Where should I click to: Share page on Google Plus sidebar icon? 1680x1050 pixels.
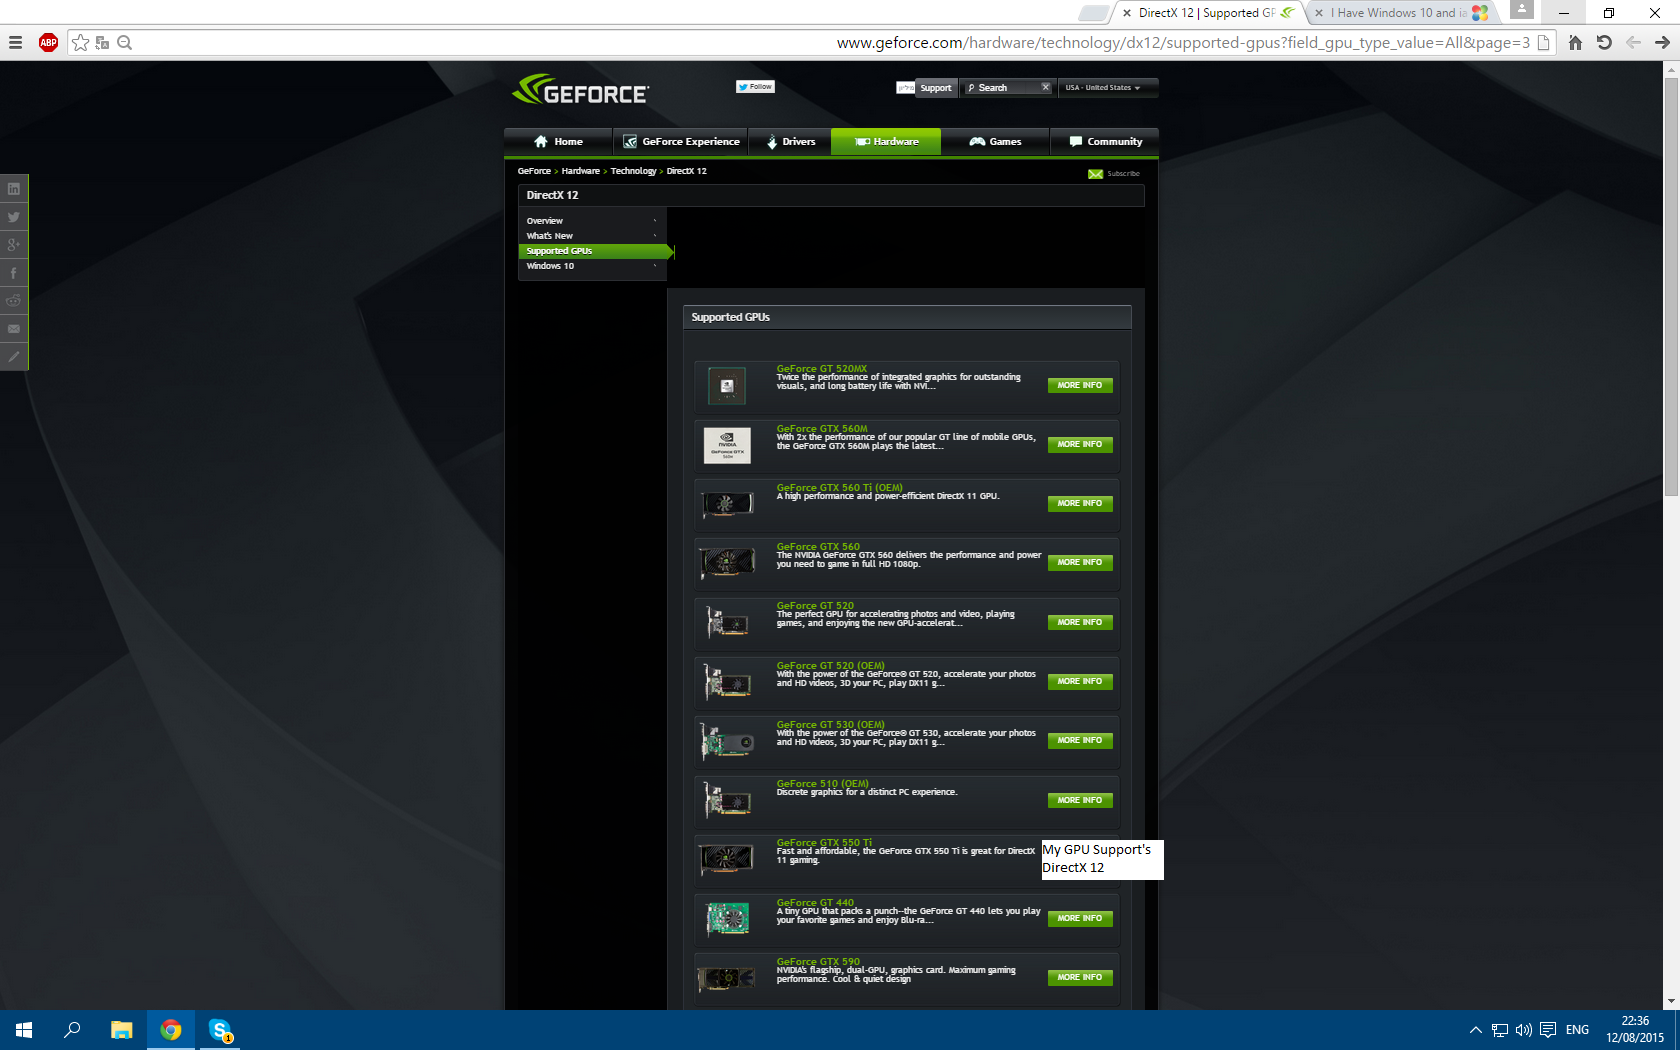click(x=14, y=244)
